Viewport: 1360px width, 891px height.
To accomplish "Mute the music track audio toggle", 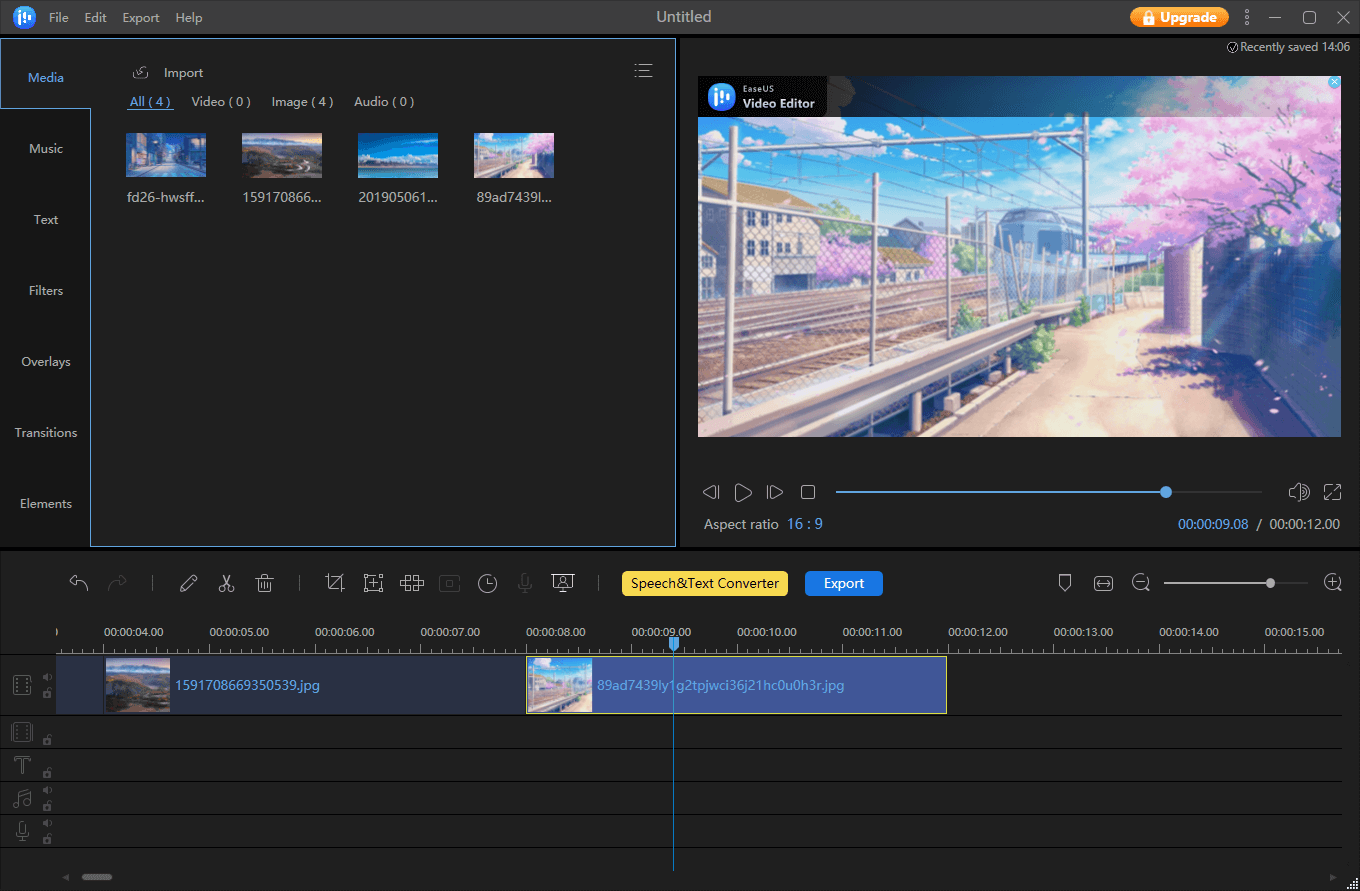I will pos(47,791).
